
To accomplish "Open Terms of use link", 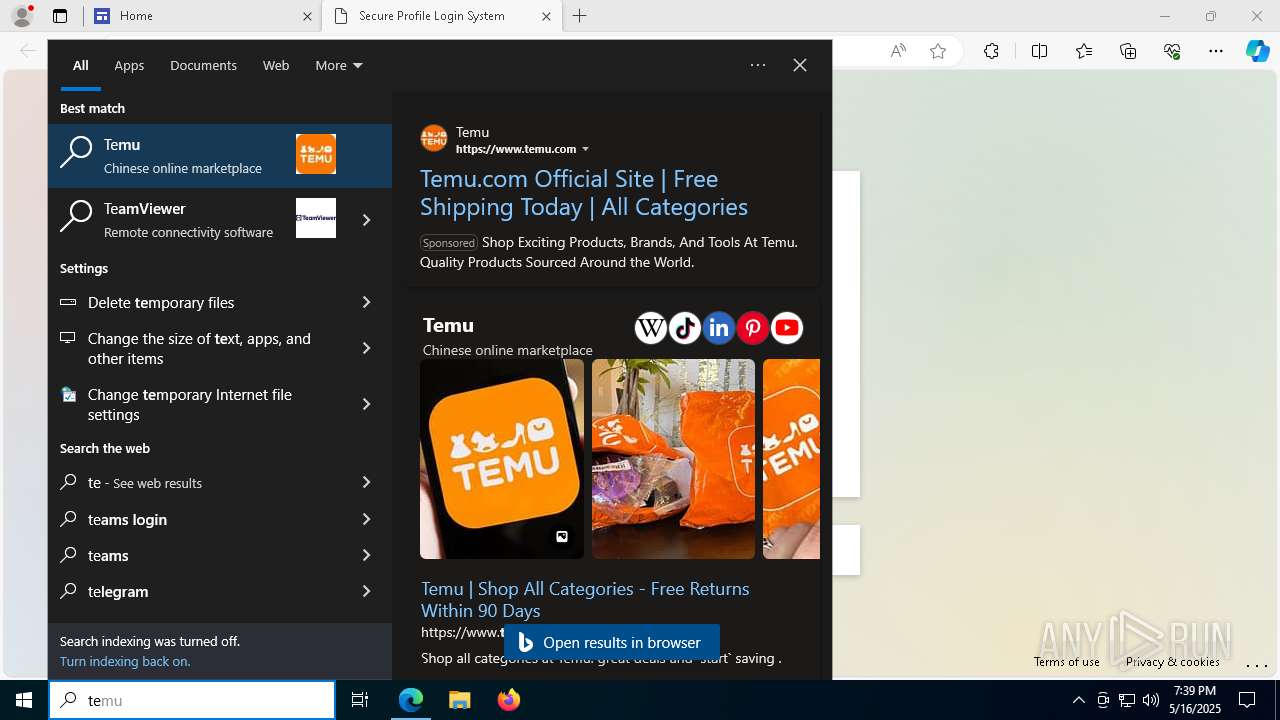I will tap(1067, 661).
